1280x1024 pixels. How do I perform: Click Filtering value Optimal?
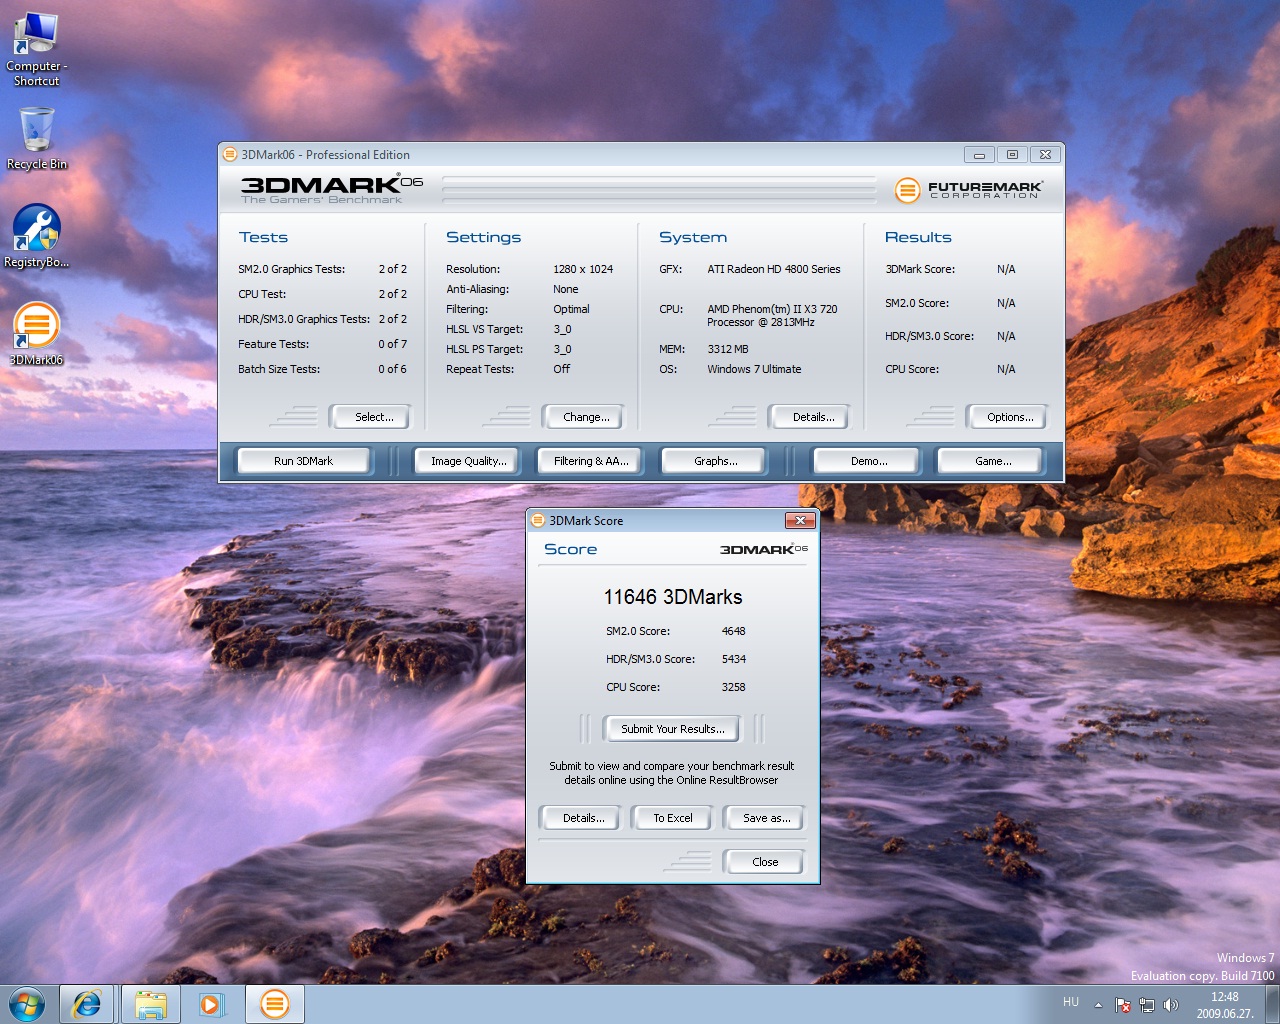571,309
